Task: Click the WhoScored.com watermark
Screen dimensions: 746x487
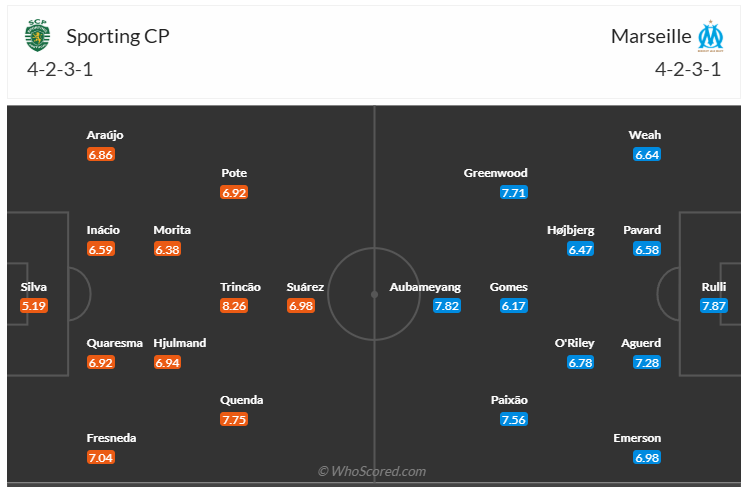Action: point(372,471)
